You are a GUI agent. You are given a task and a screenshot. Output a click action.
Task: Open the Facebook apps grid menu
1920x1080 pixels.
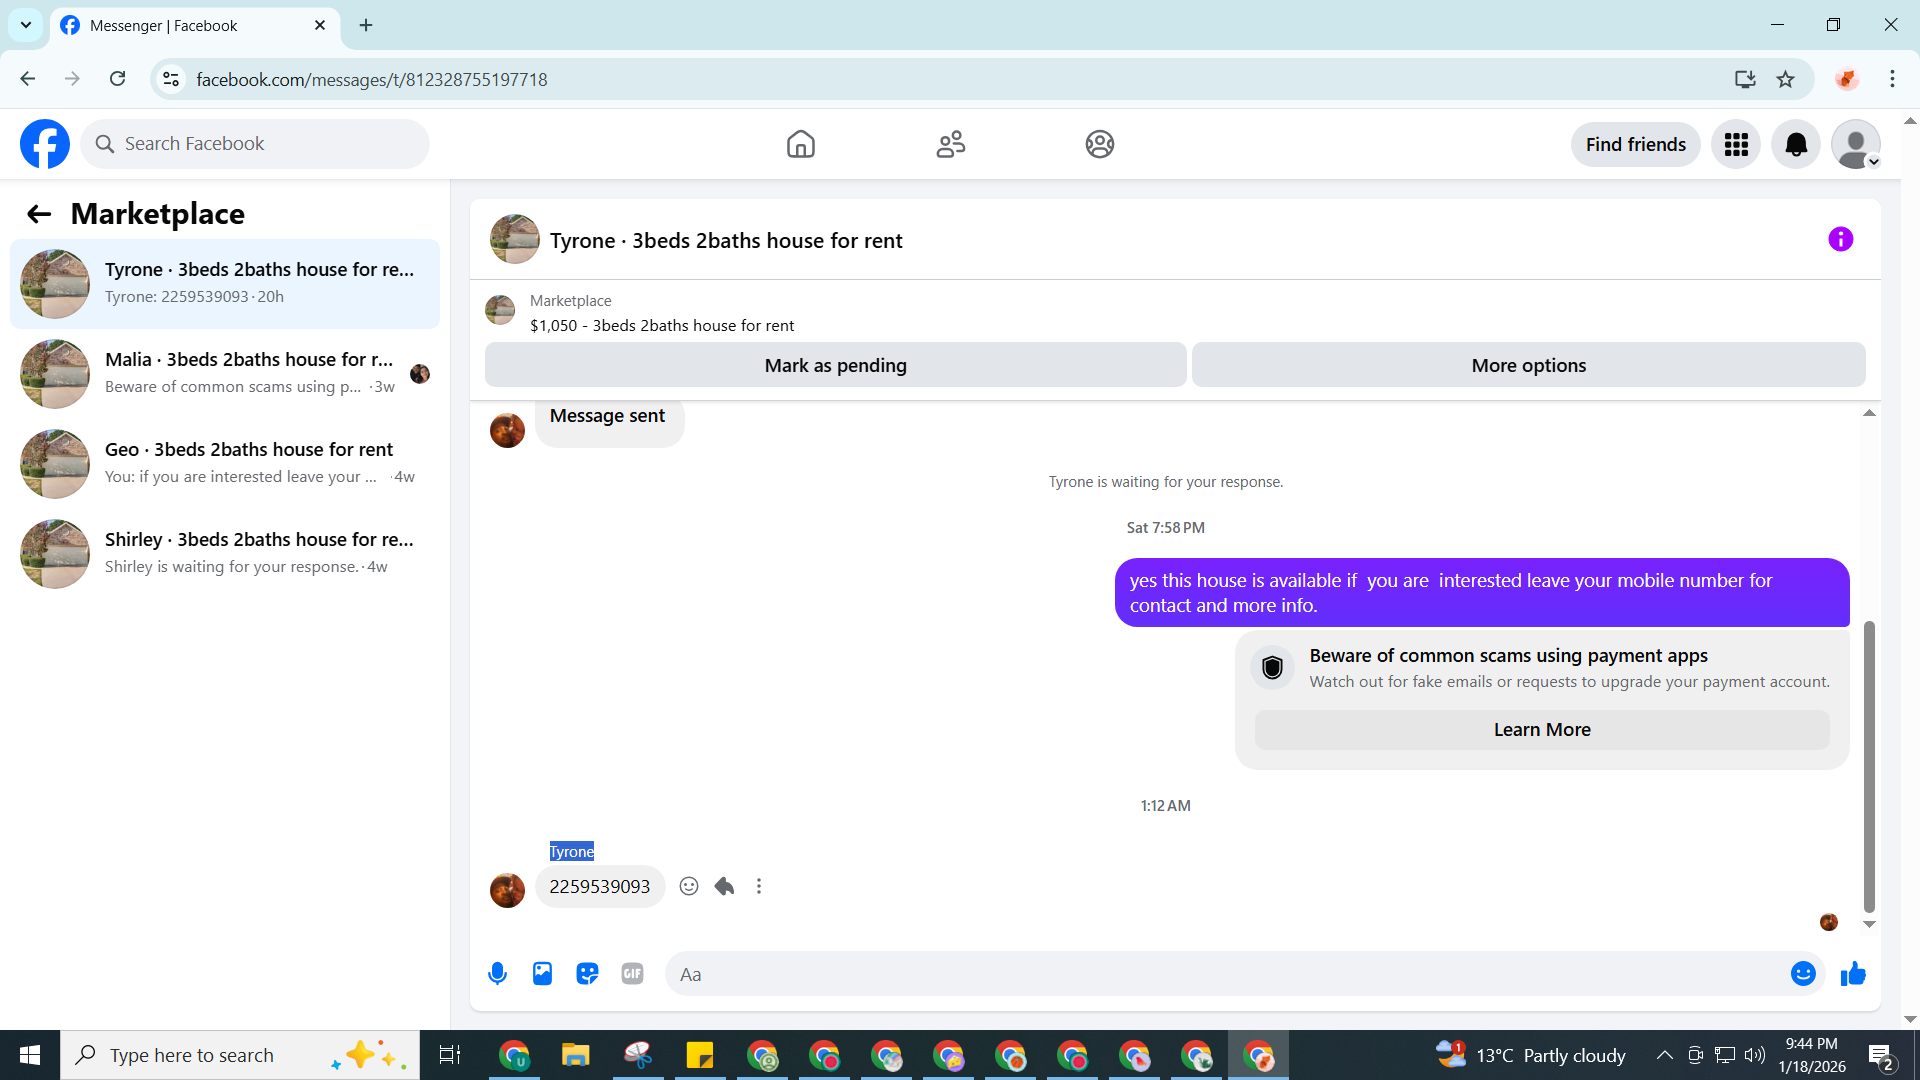(x=1736, y=145)
